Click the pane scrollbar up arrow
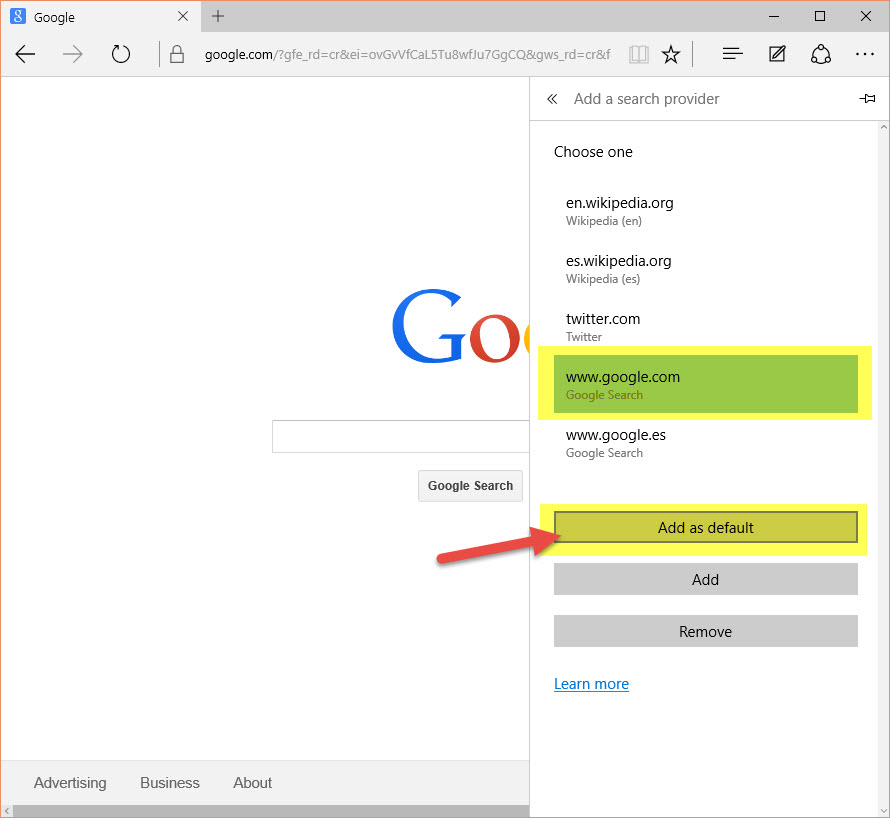 (884, 127)
